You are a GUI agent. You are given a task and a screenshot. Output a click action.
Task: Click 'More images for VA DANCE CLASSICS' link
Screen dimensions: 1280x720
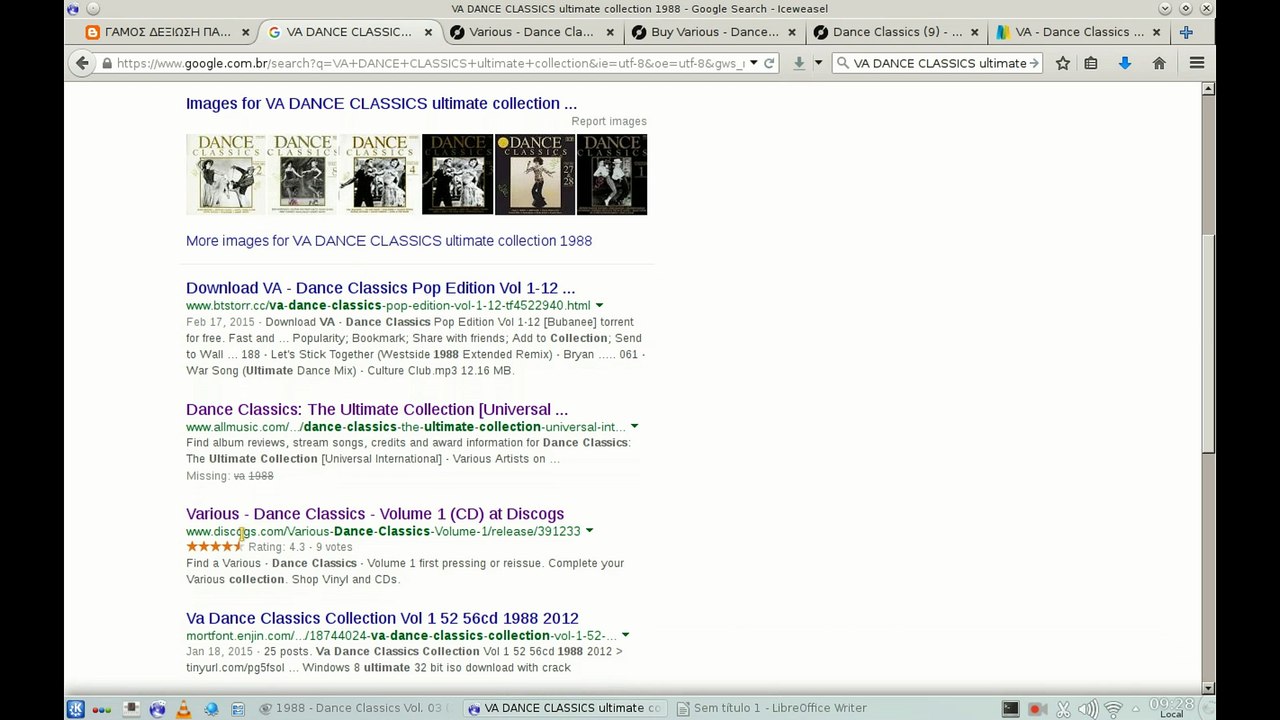(389, 241)
